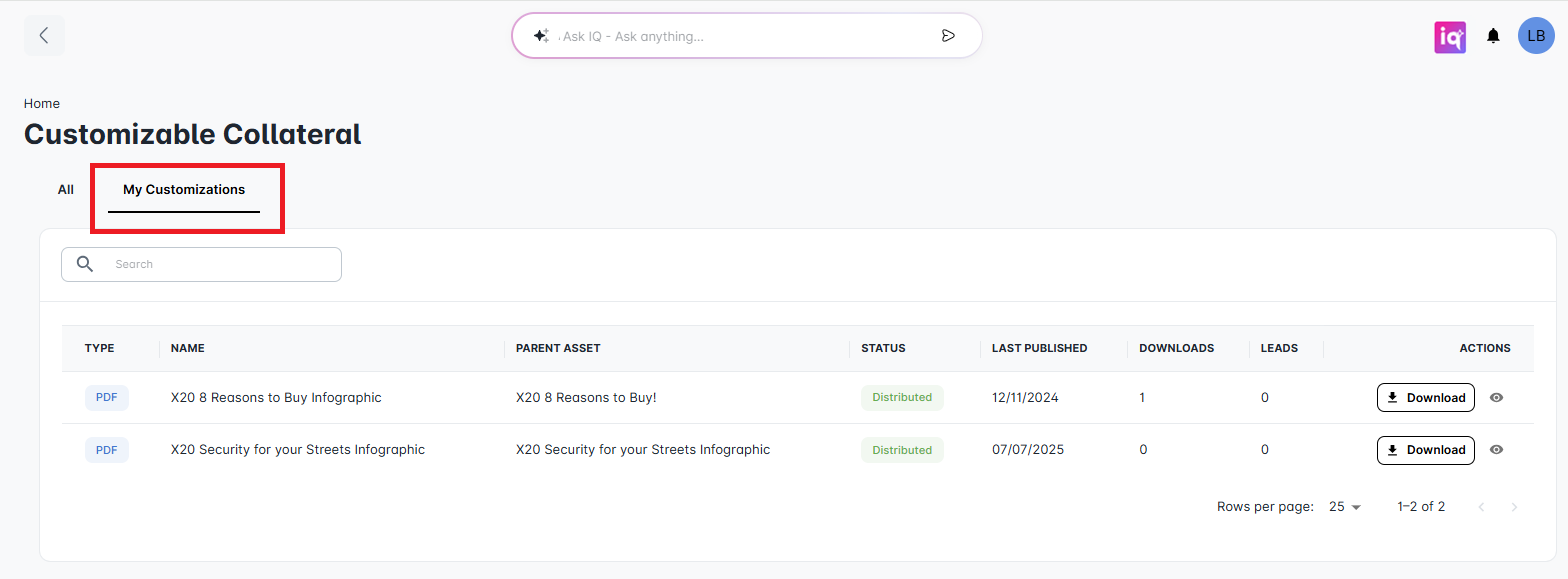Download X20 8 Reasons to Buy Infographic

pos(1425,398)
